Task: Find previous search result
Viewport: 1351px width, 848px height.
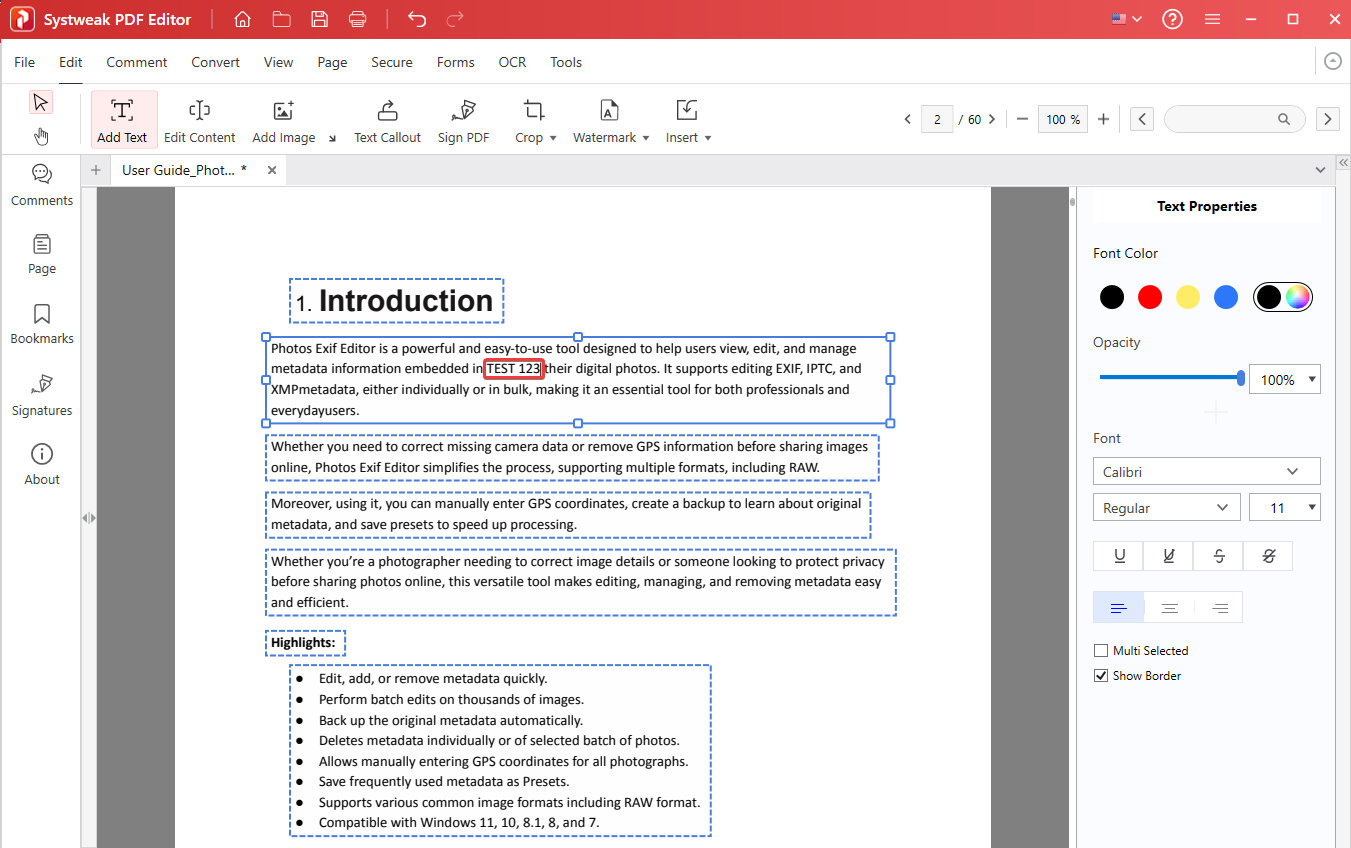Action: pyautogui.click(x=1142, y=119)
